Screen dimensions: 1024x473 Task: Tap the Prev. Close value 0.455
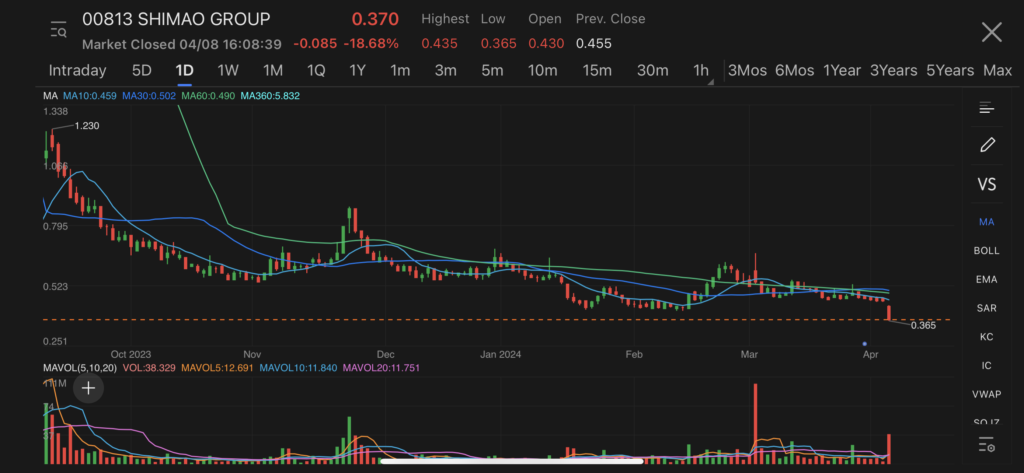click(594, 44)
